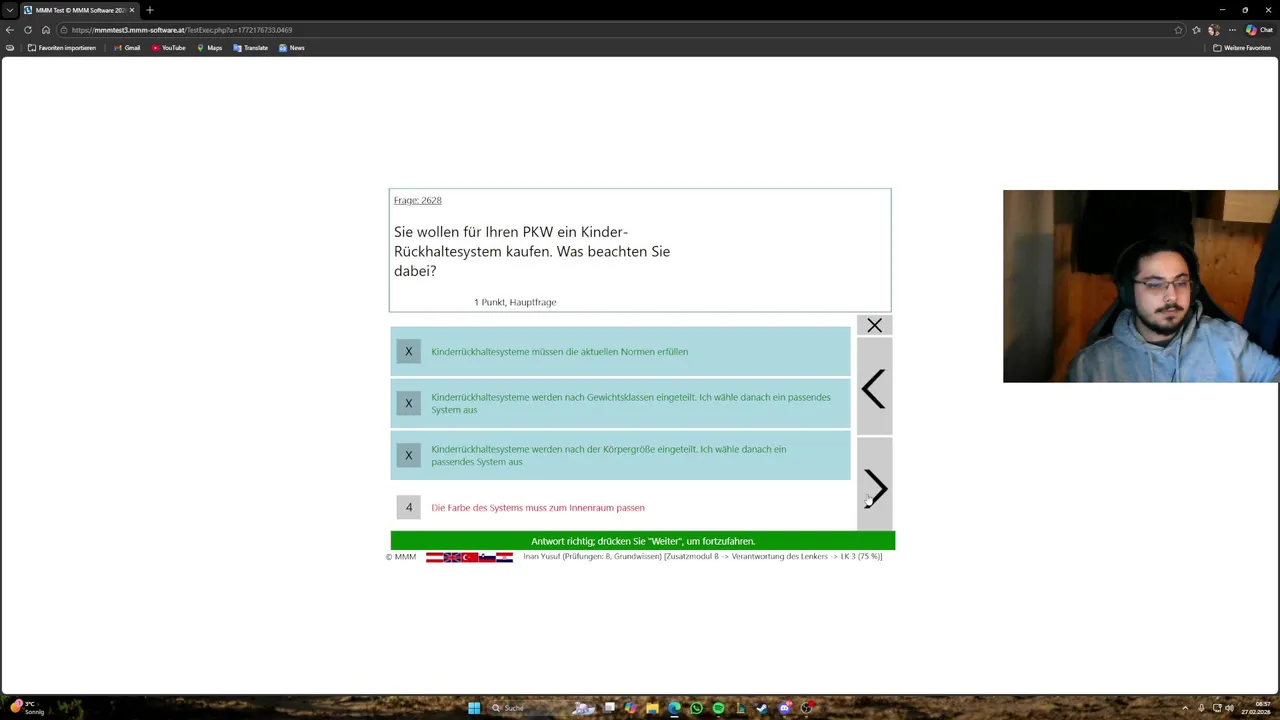Show hidden system tray icons

click(1185, 708)
